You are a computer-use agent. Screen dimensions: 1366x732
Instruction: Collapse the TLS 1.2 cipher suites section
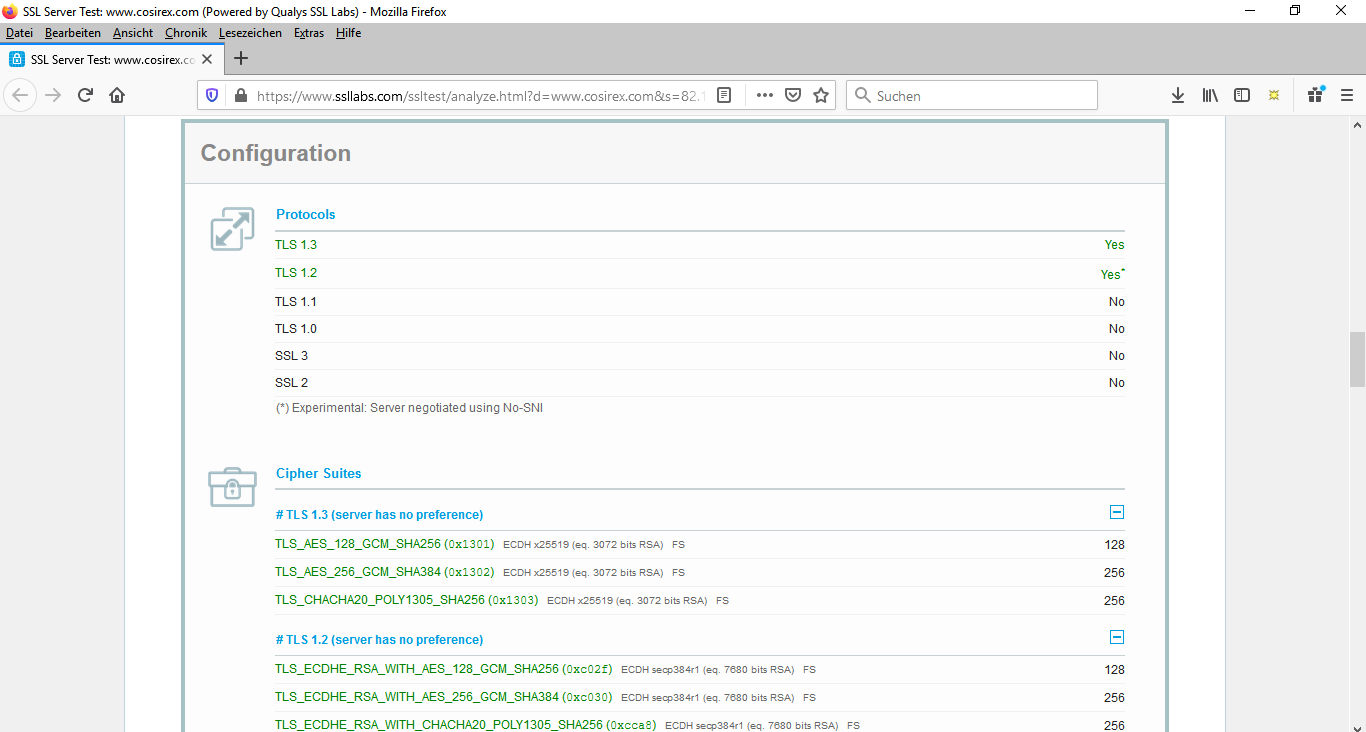pos(1117,638)
